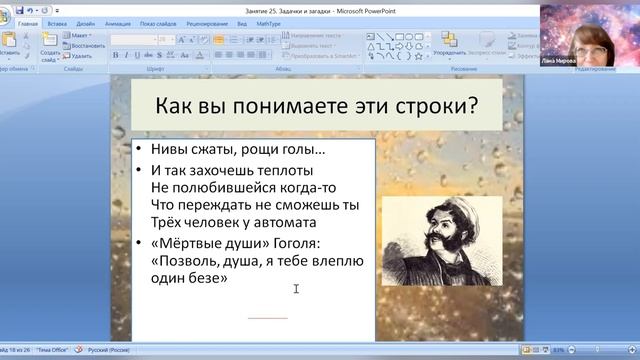
Task: Toggle strikethrough formatting
Action: click(148, 55)
